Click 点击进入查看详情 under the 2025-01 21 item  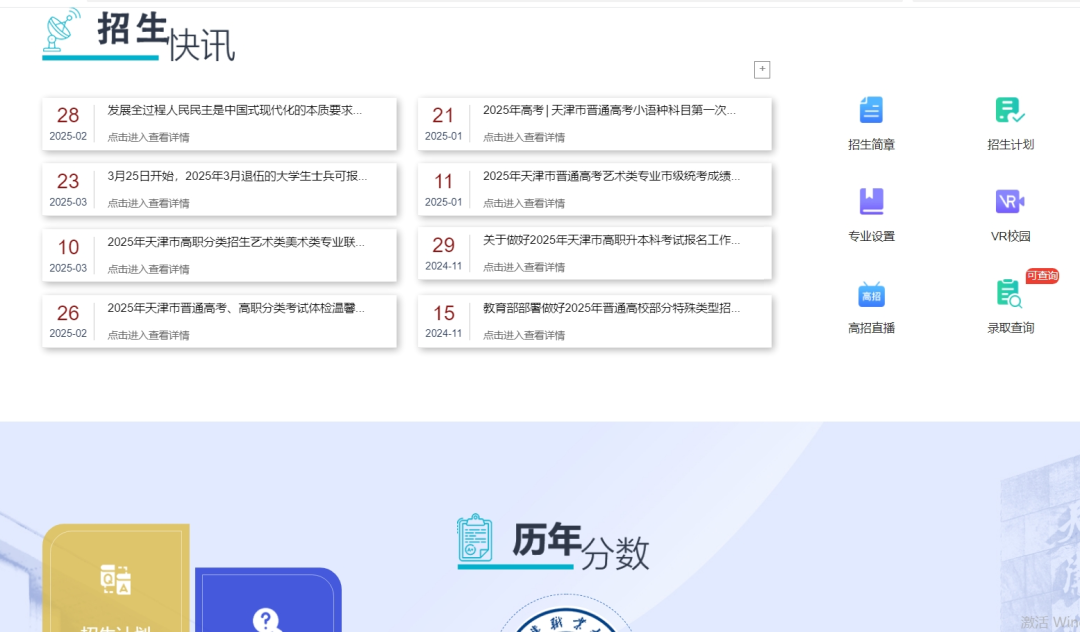524,137
